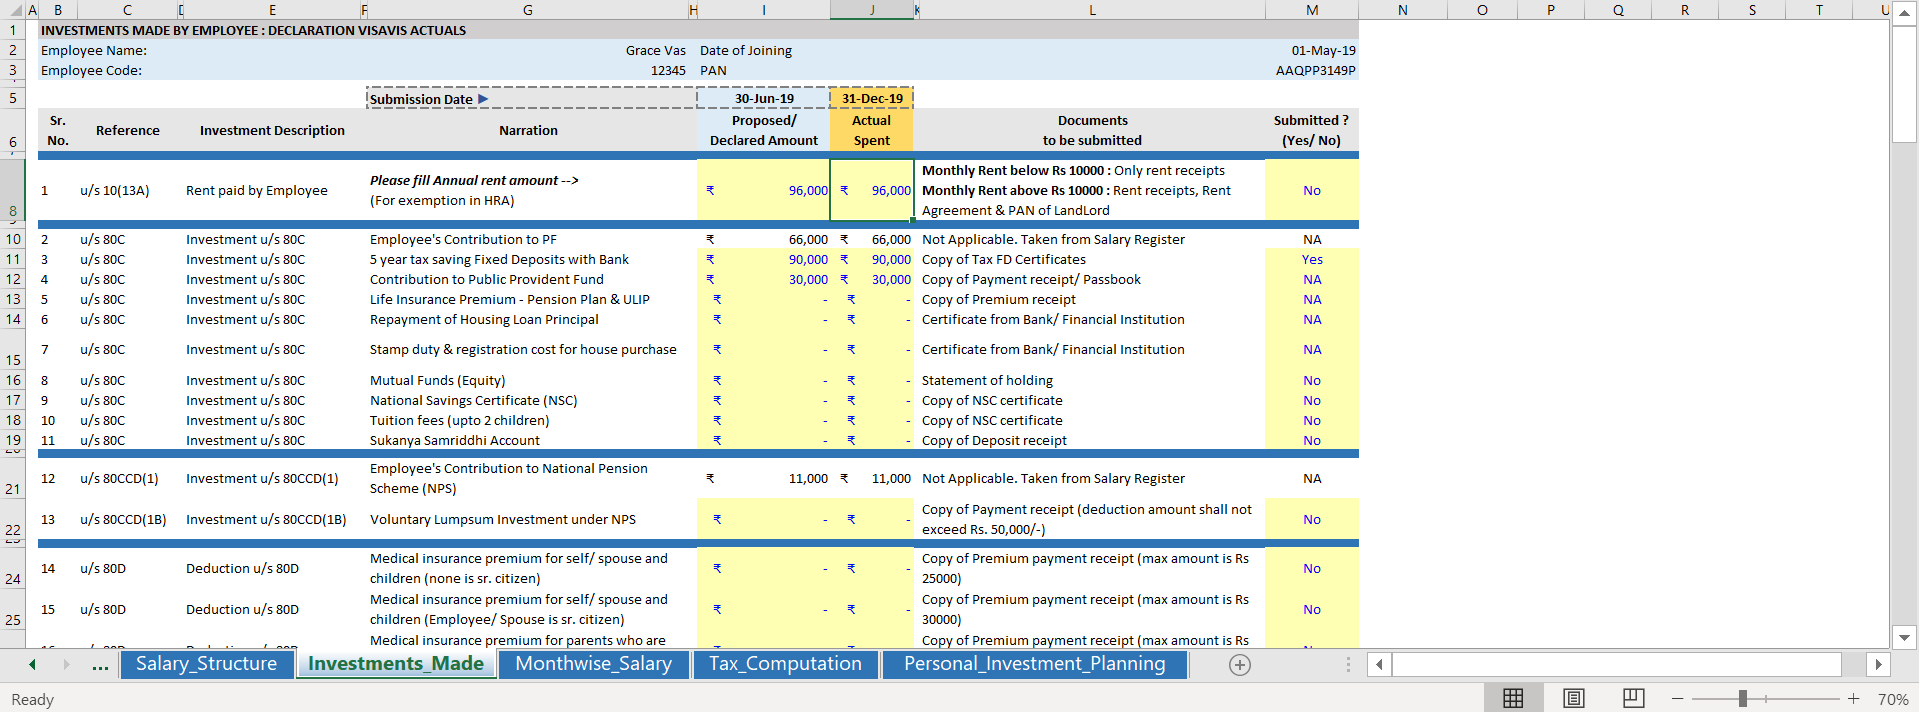Select NPS actual spent 11,000 cell
The image size is (1919, 712).
click(872, 479)
